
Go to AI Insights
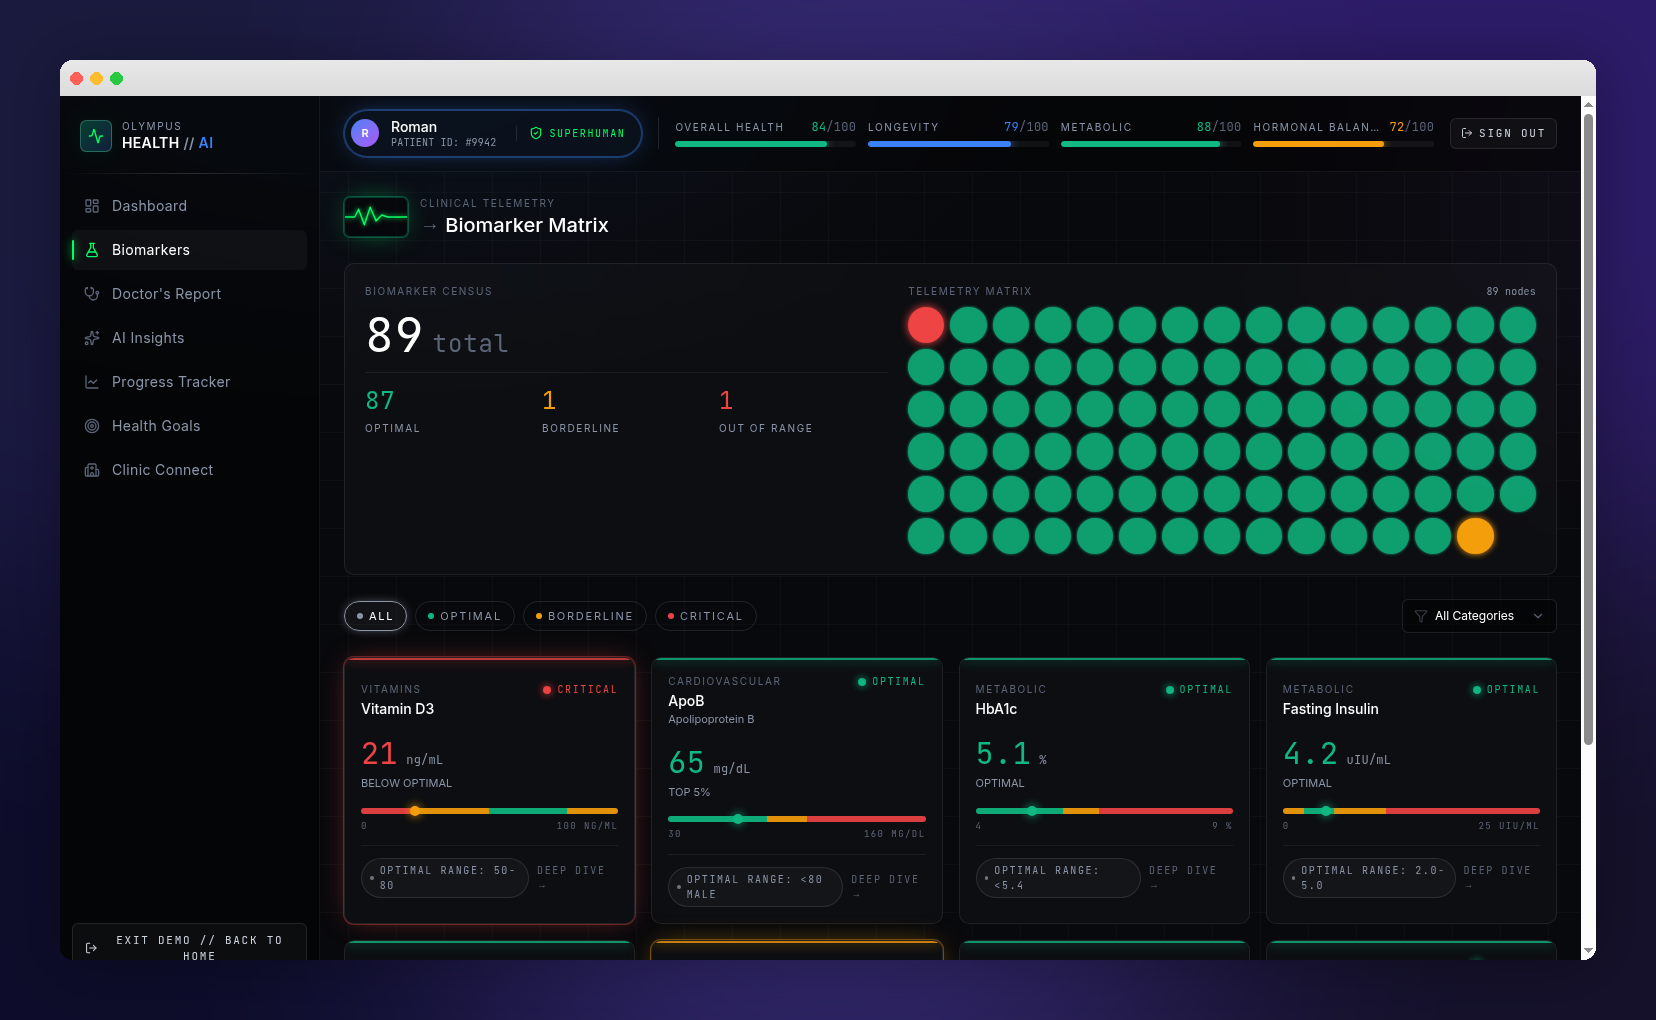point(189,338)
